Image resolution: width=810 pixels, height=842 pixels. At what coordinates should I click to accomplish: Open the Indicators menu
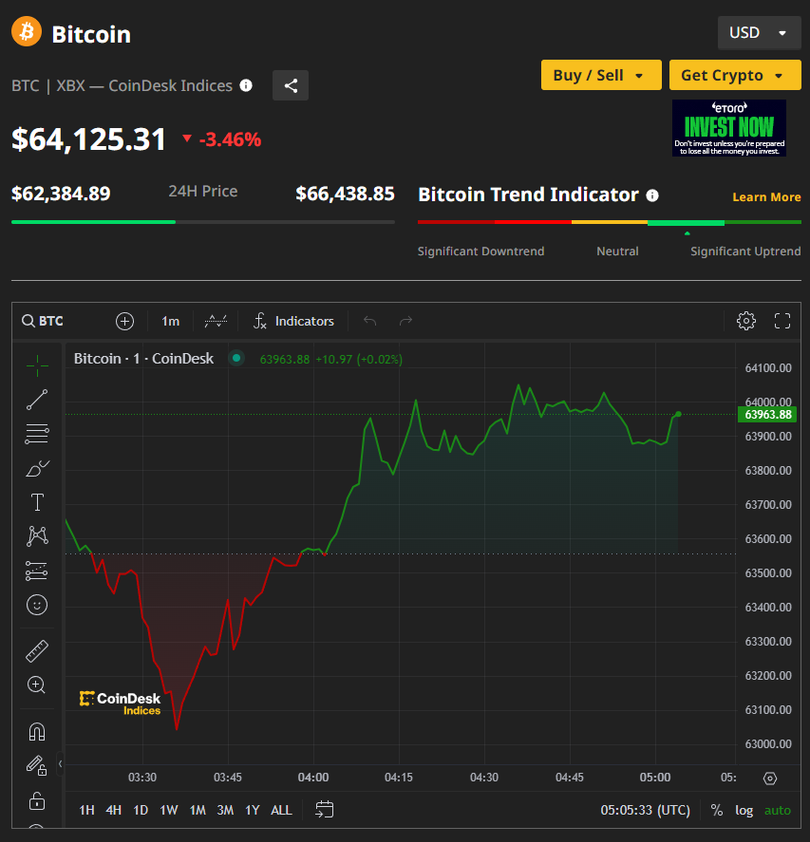pyautogui.click(x=293, y=321)
